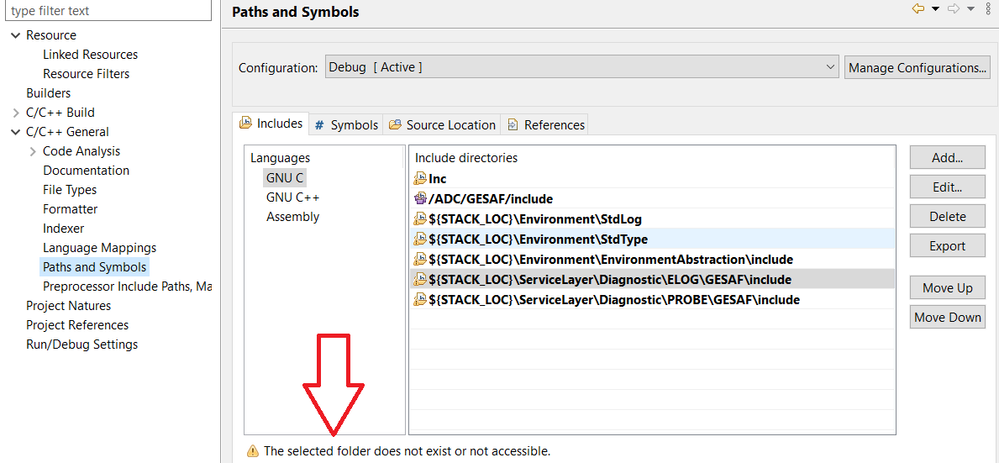
Task: Switch to the Symbols tab
Action: [346, 125]
